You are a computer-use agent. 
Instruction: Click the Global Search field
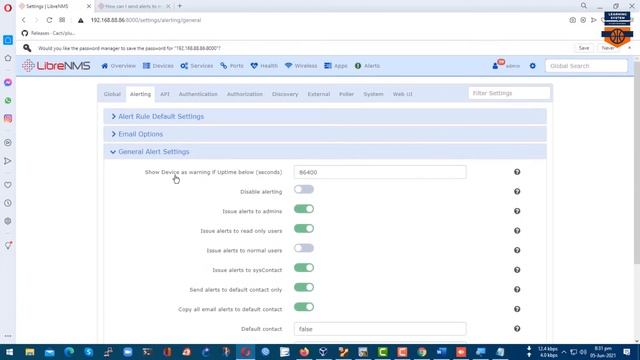[x=586, y=66]
